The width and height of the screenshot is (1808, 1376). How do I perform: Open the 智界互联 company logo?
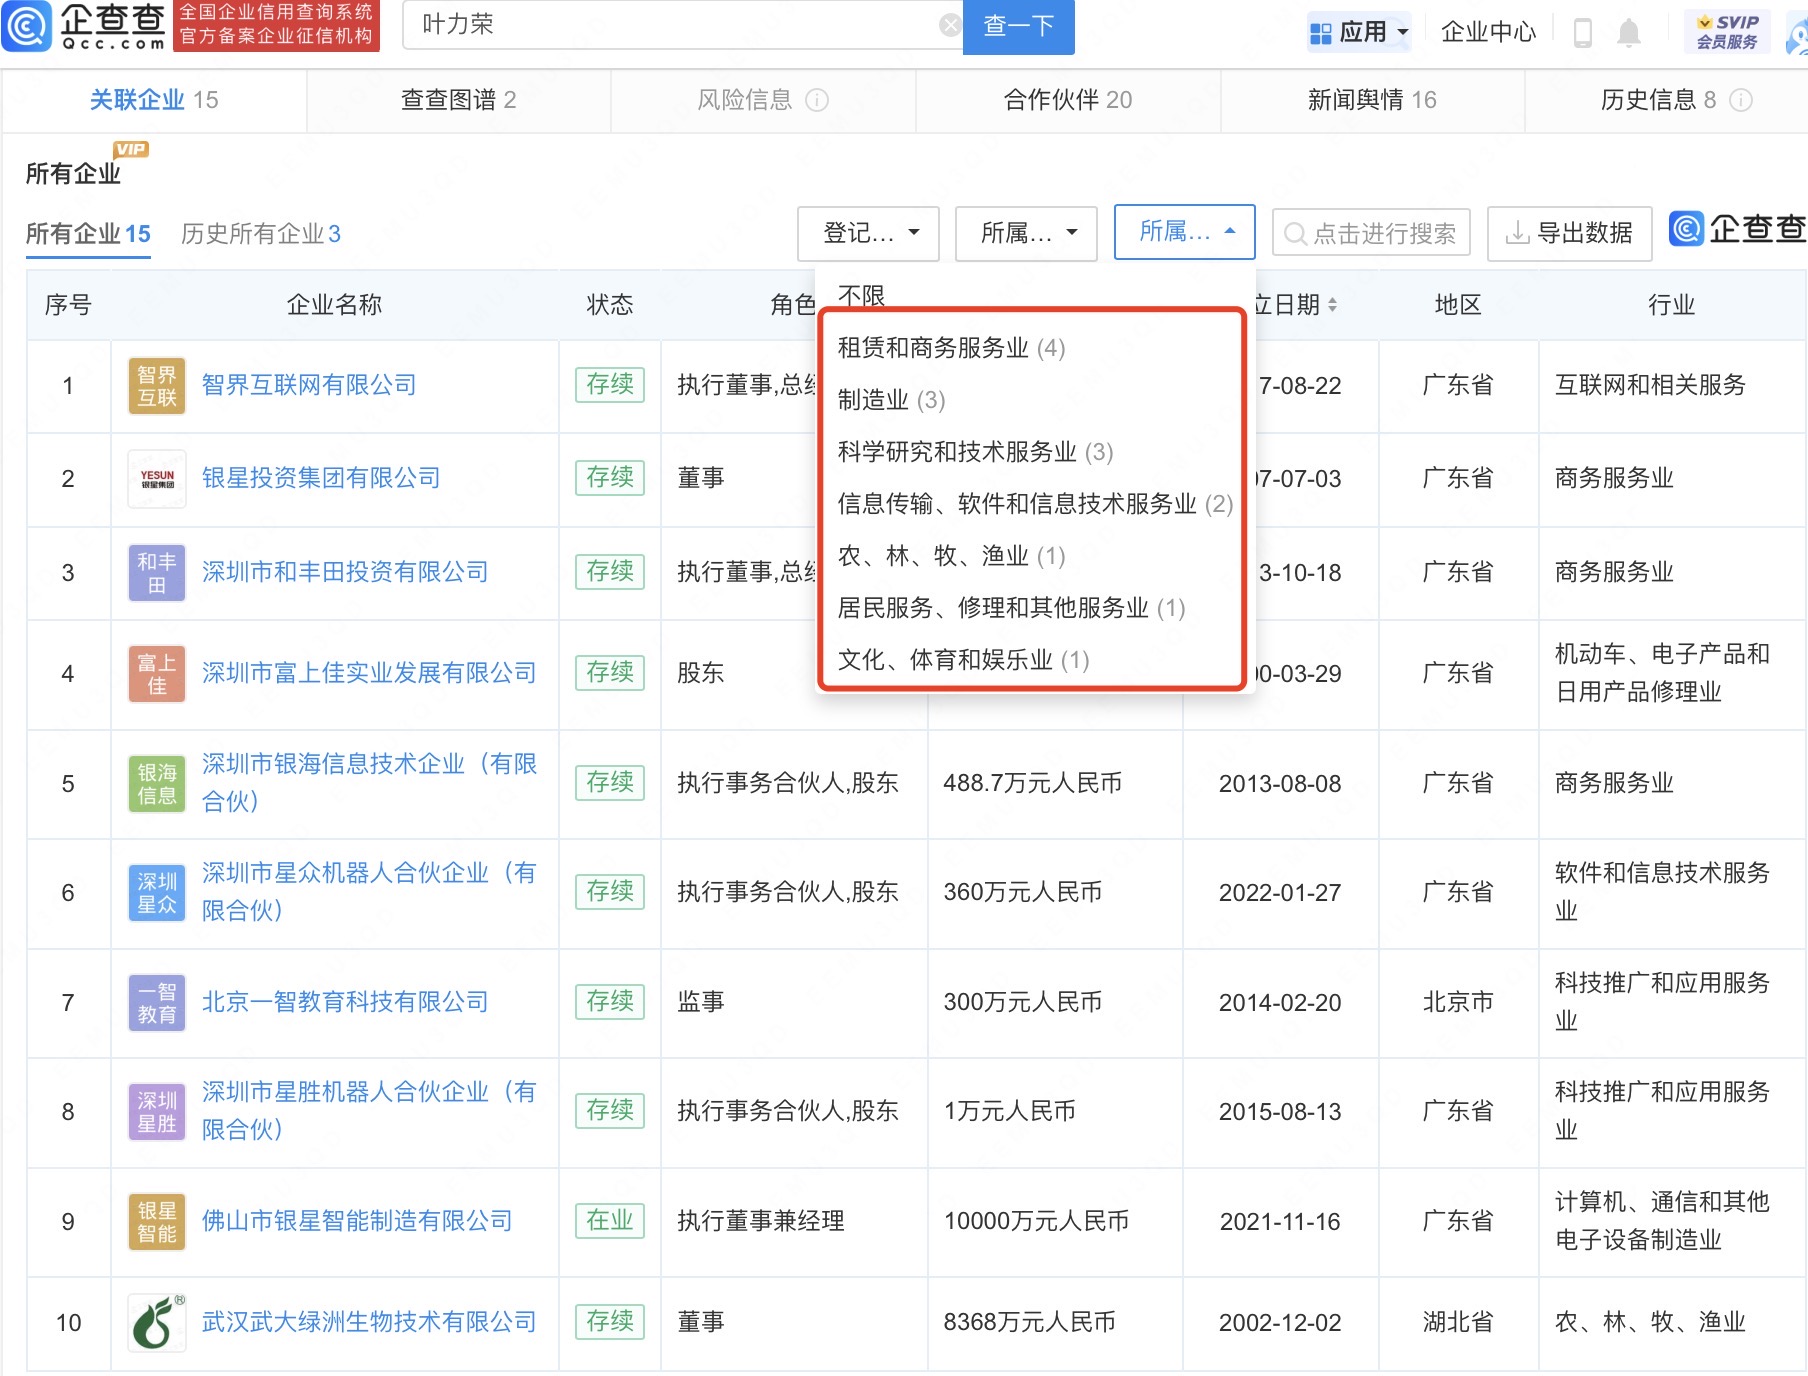tap(157, 386)
